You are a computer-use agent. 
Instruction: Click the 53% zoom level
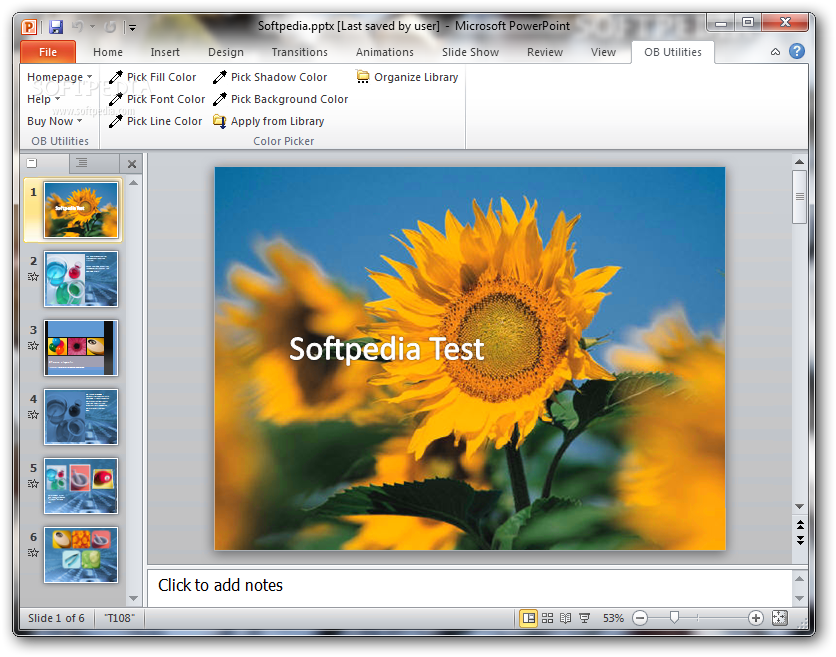pyautogui.click(x=613, y=618)
